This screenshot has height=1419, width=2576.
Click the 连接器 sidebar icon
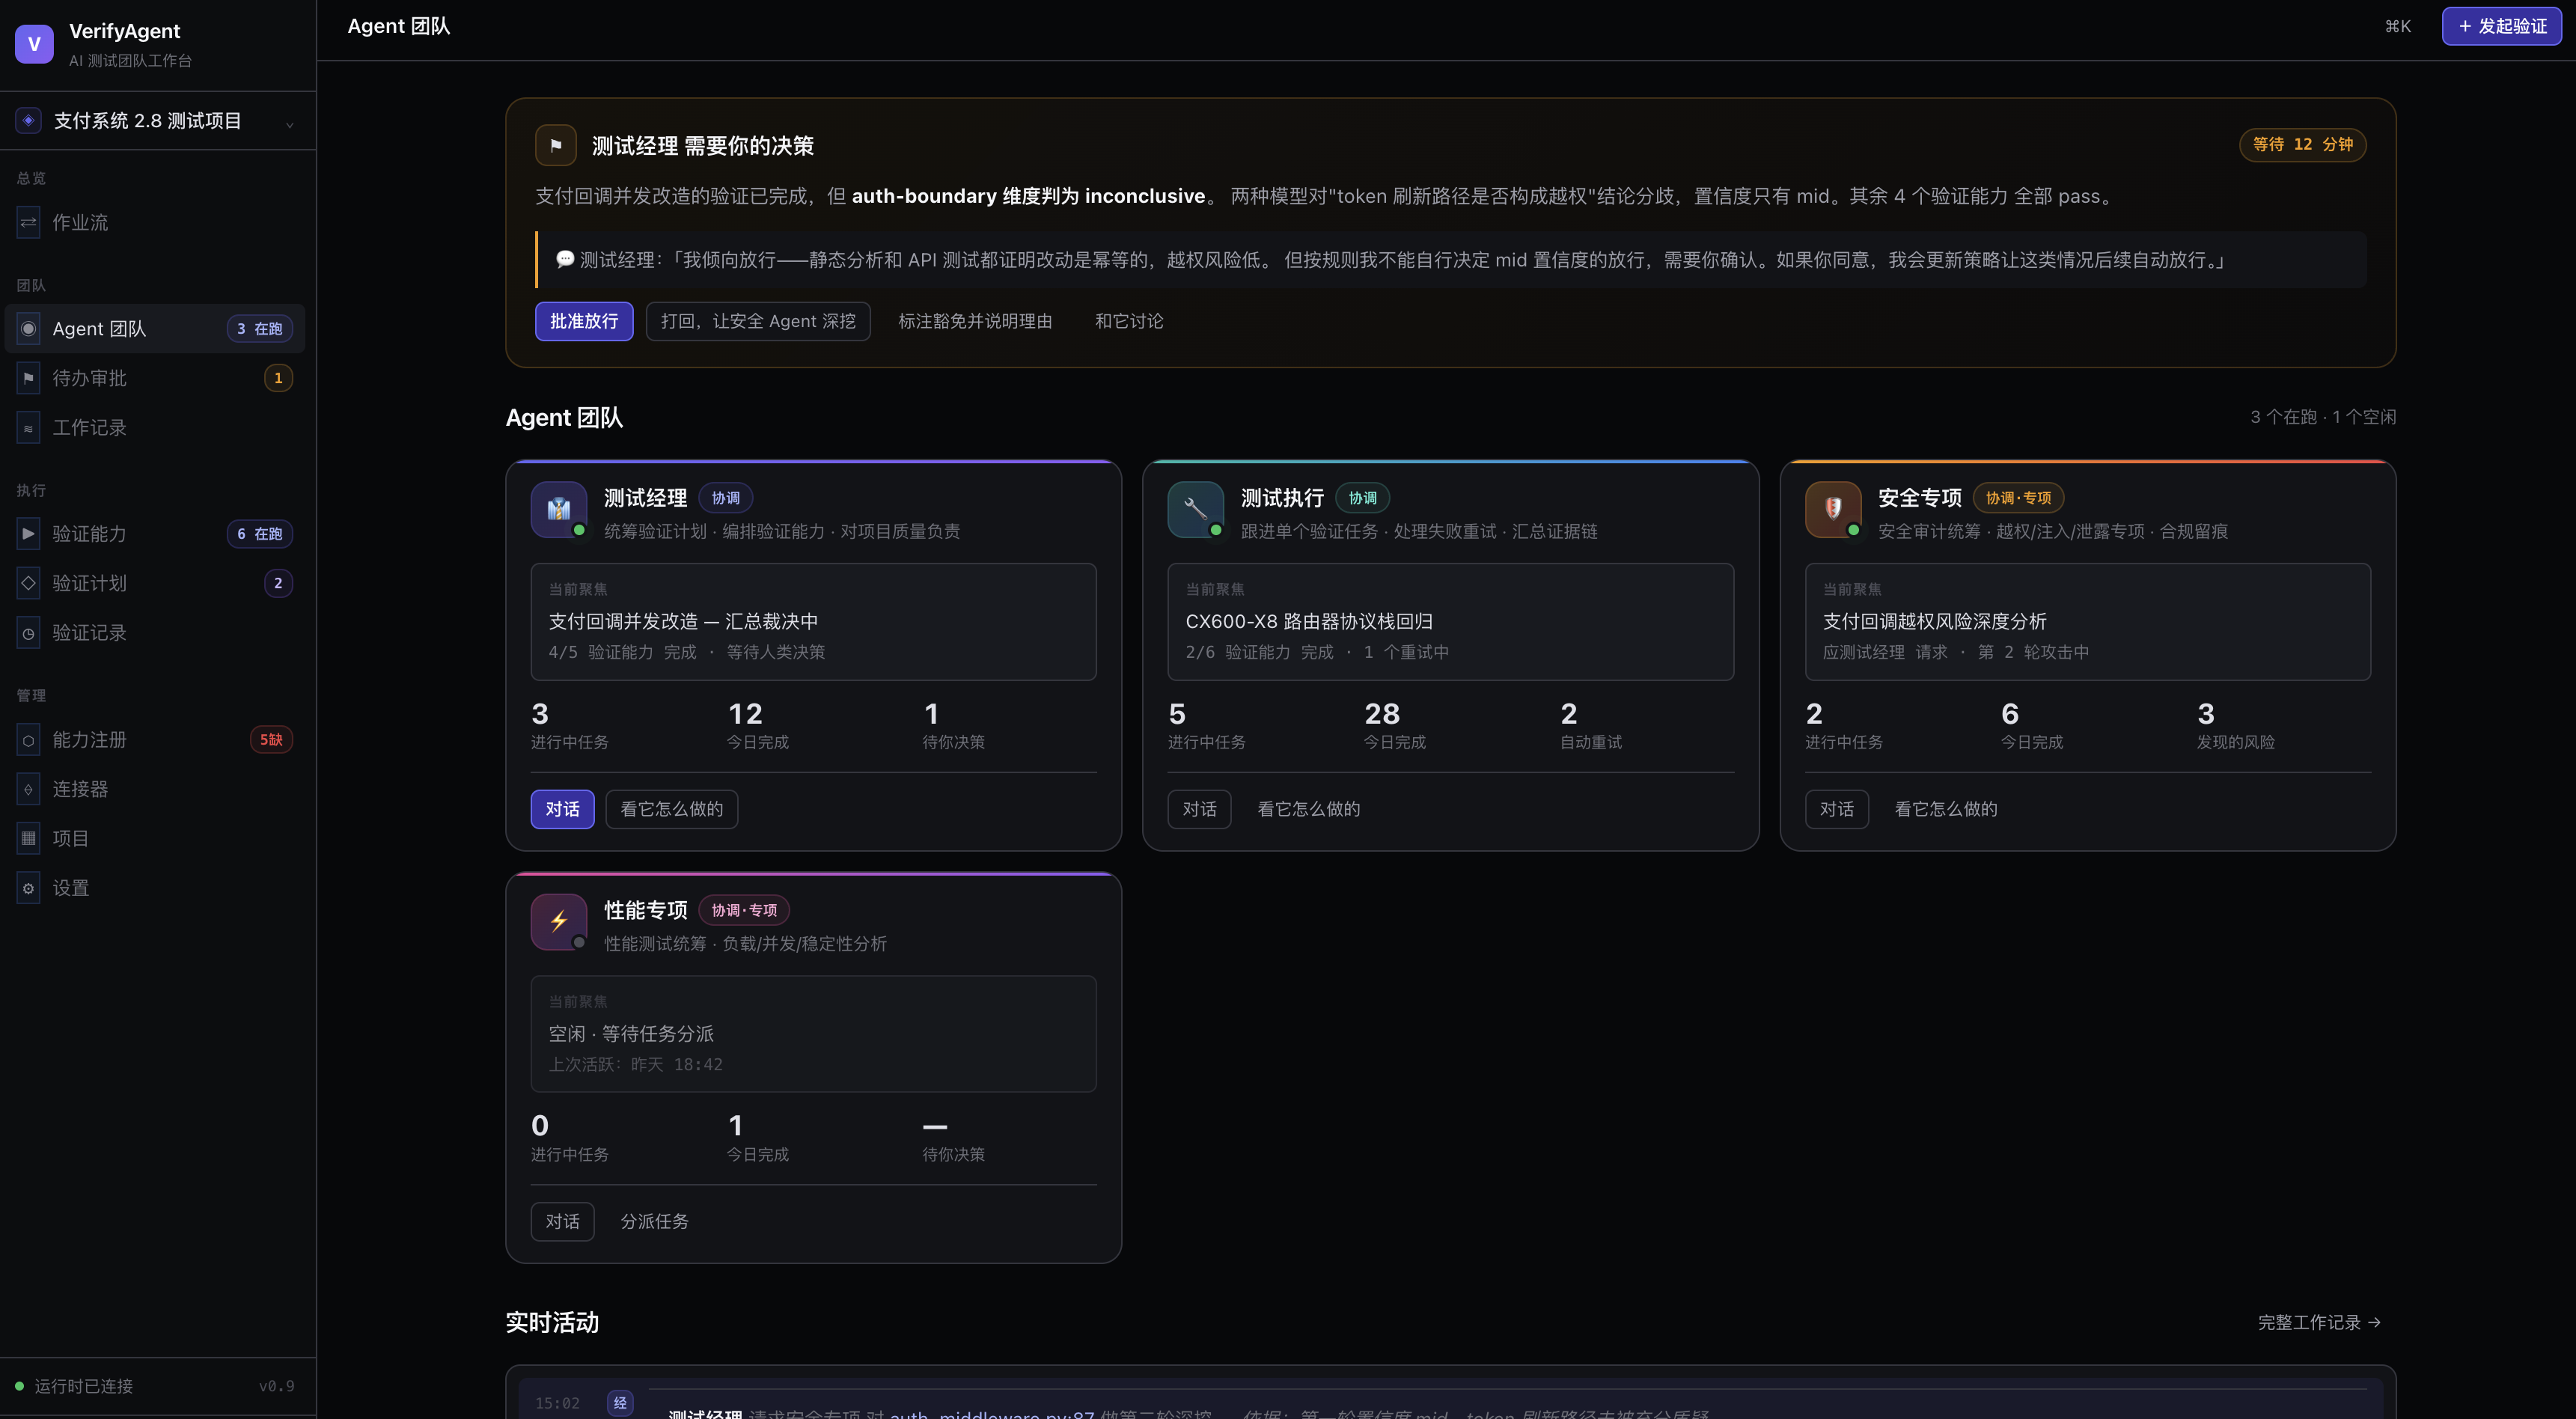pos(29,789)
